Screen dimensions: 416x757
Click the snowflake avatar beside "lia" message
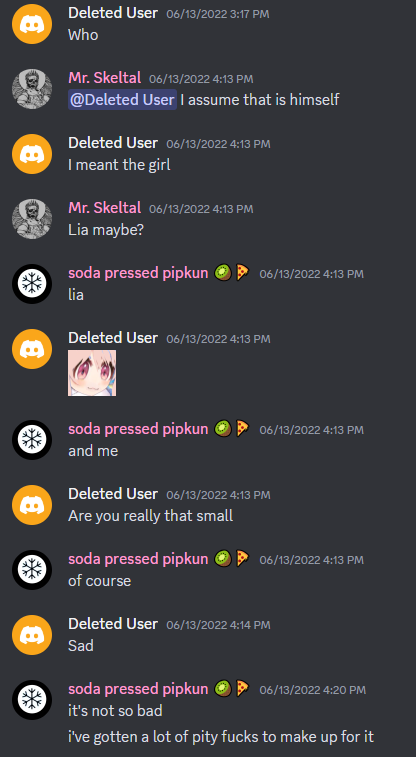point(32,284)
